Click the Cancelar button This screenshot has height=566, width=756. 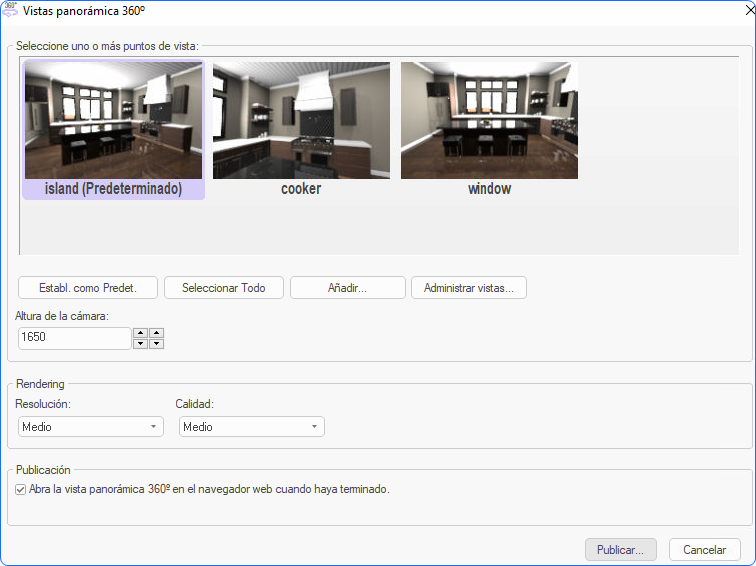tap(704, 550)
